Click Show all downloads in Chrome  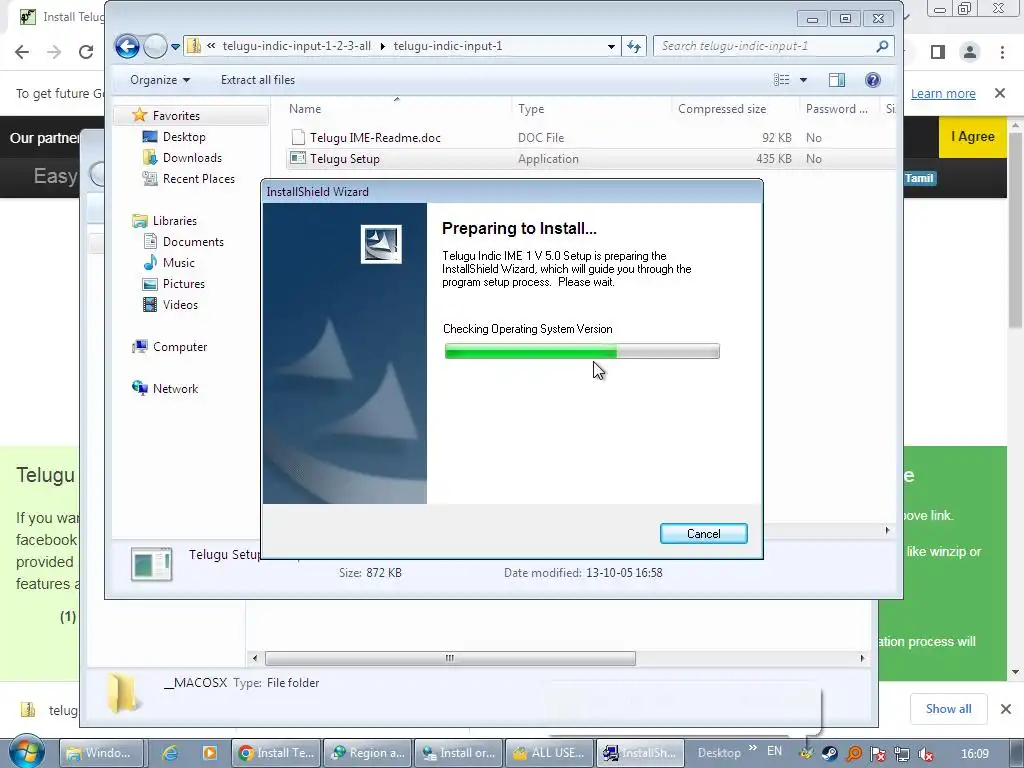[948, 709]
